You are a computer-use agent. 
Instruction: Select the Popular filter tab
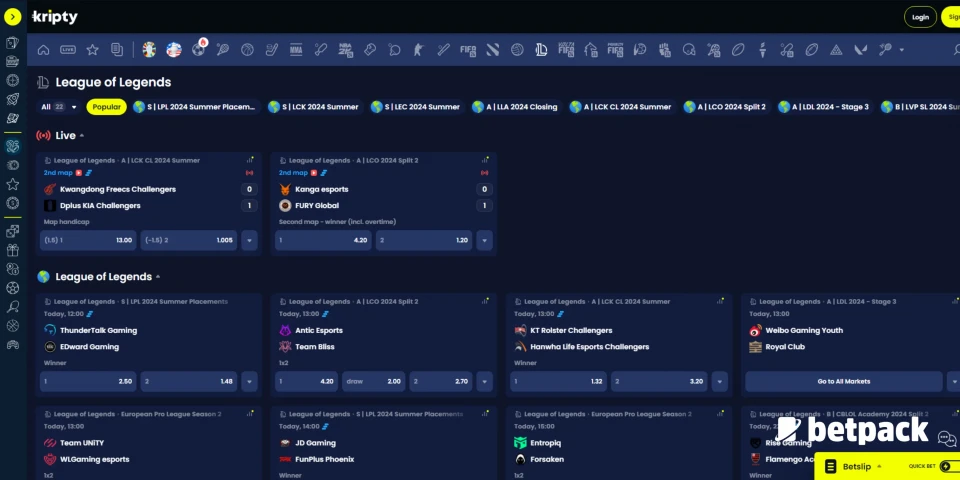click(106, 107)
